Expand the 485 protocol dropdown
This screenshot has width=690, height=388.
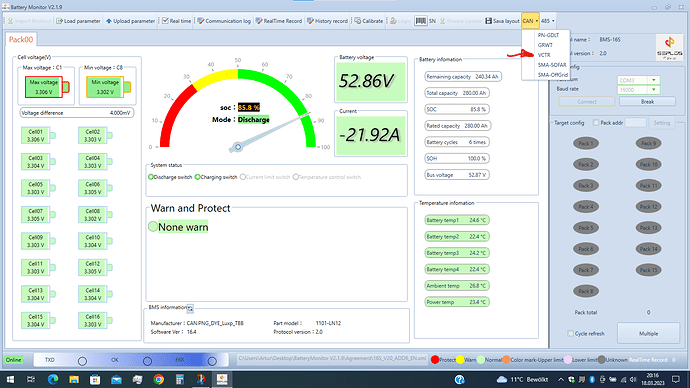coord(548,21)
